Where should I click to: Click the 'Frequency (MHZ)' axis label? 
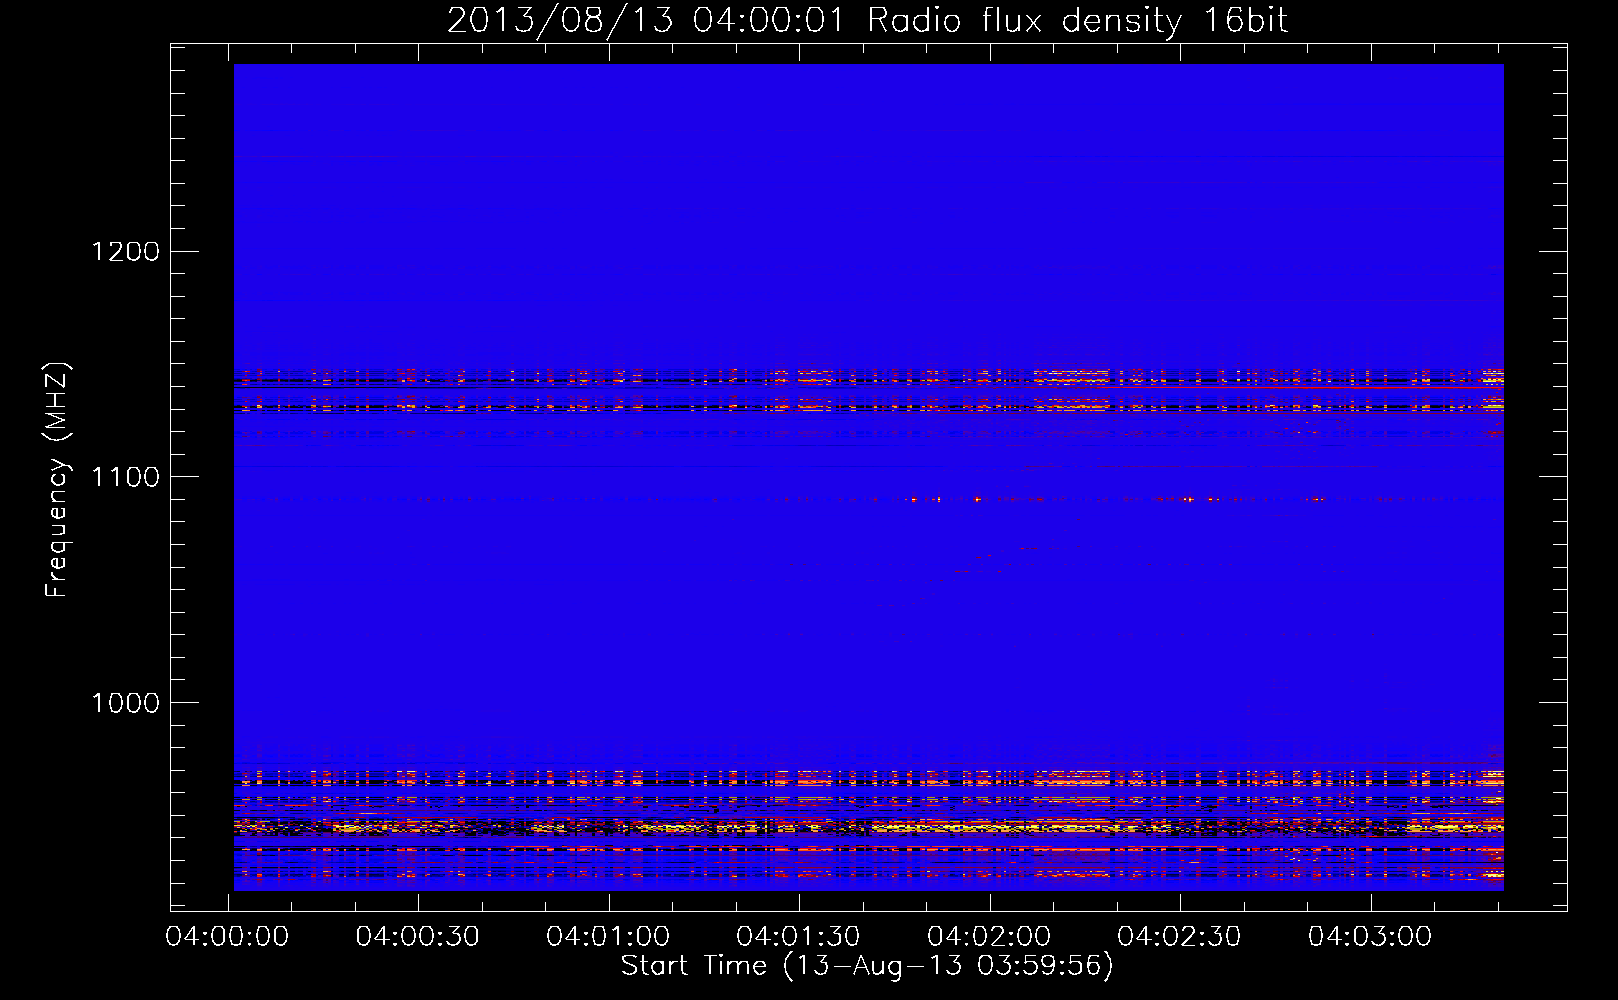[58, 480]
